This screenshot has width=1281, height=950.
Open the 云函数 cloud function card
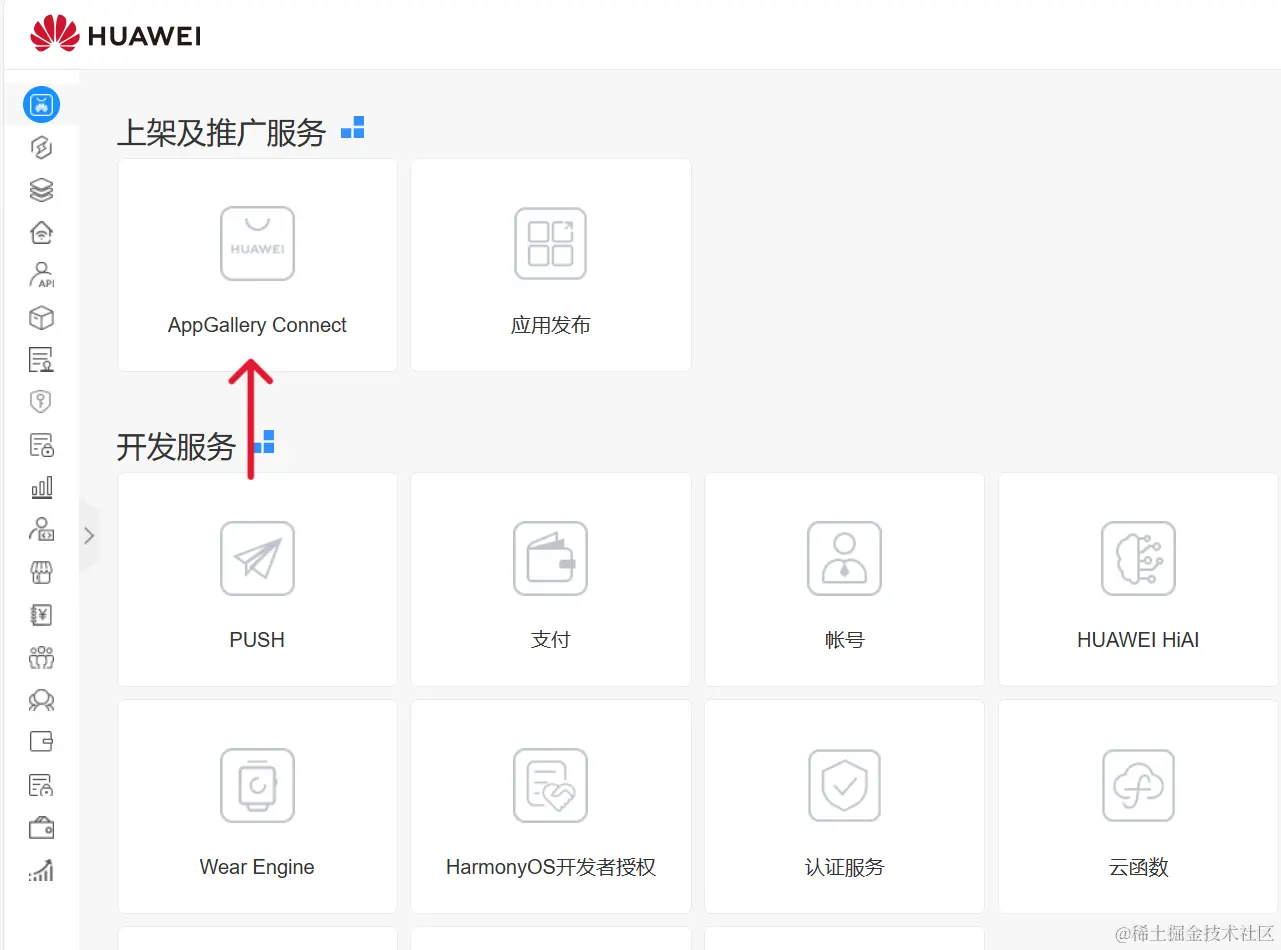pos(1138,807)
